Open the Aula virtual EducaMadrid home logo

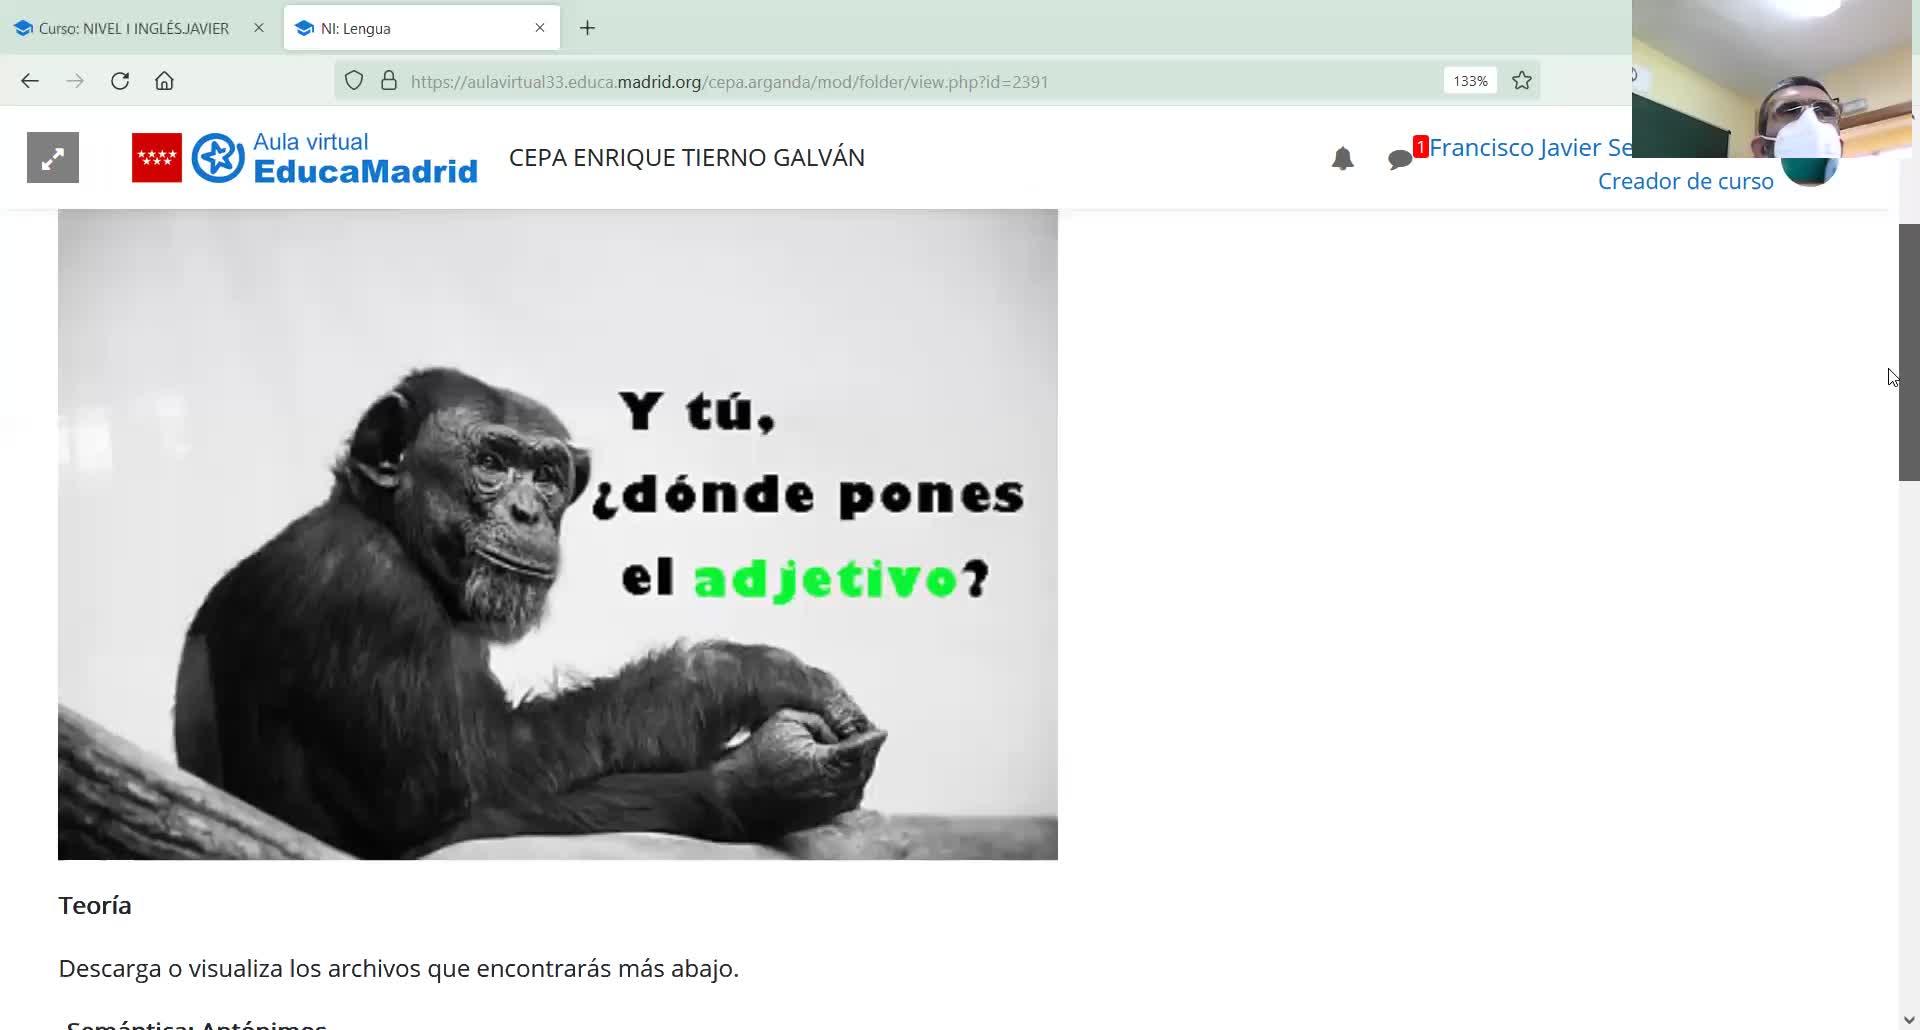334,158
